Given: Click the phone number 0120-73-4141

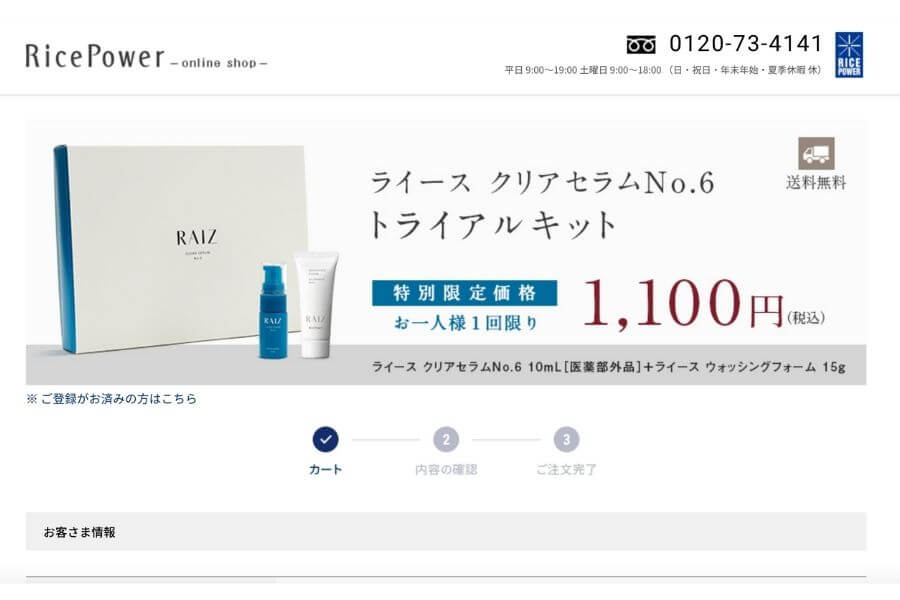Looking at the screenshot, I should pyautogui.click(x=746, y=44).
